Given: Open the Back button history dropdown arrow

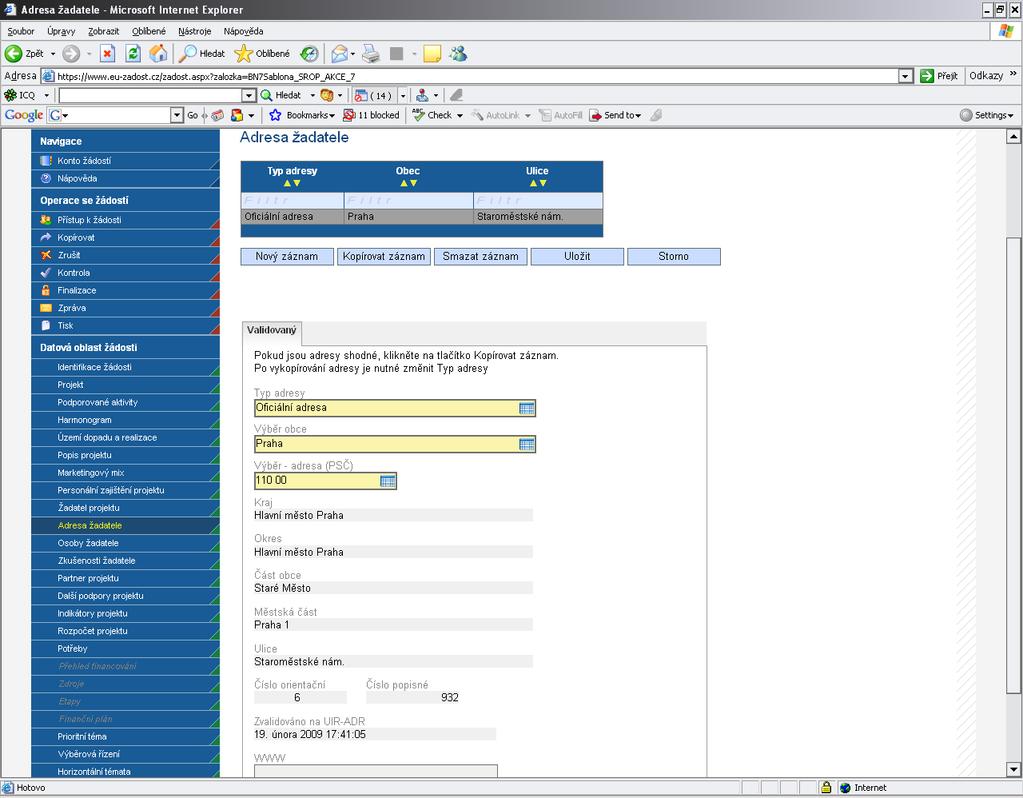Looking at the screenshot, I should [53, 54].
